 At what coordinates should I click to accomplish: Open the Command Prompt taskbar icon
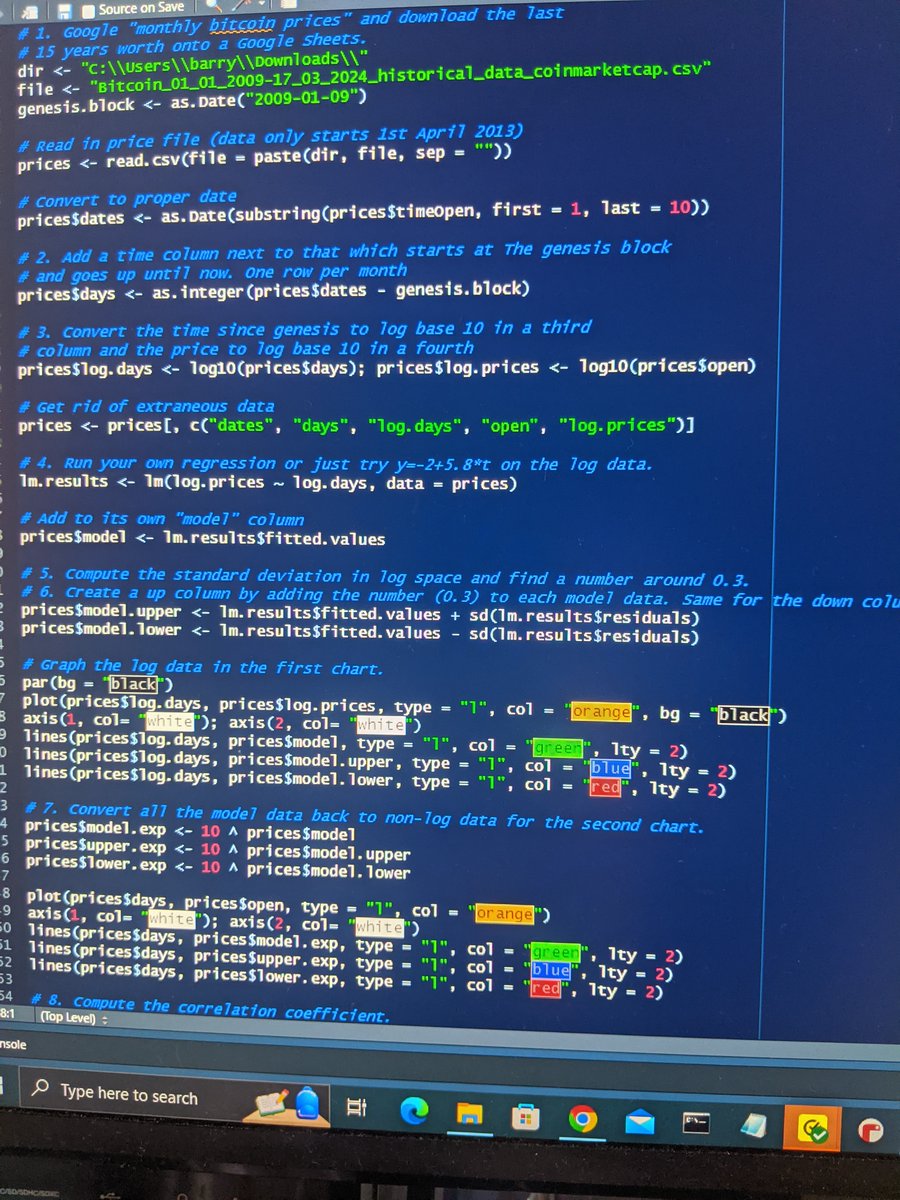[698, 1124]
